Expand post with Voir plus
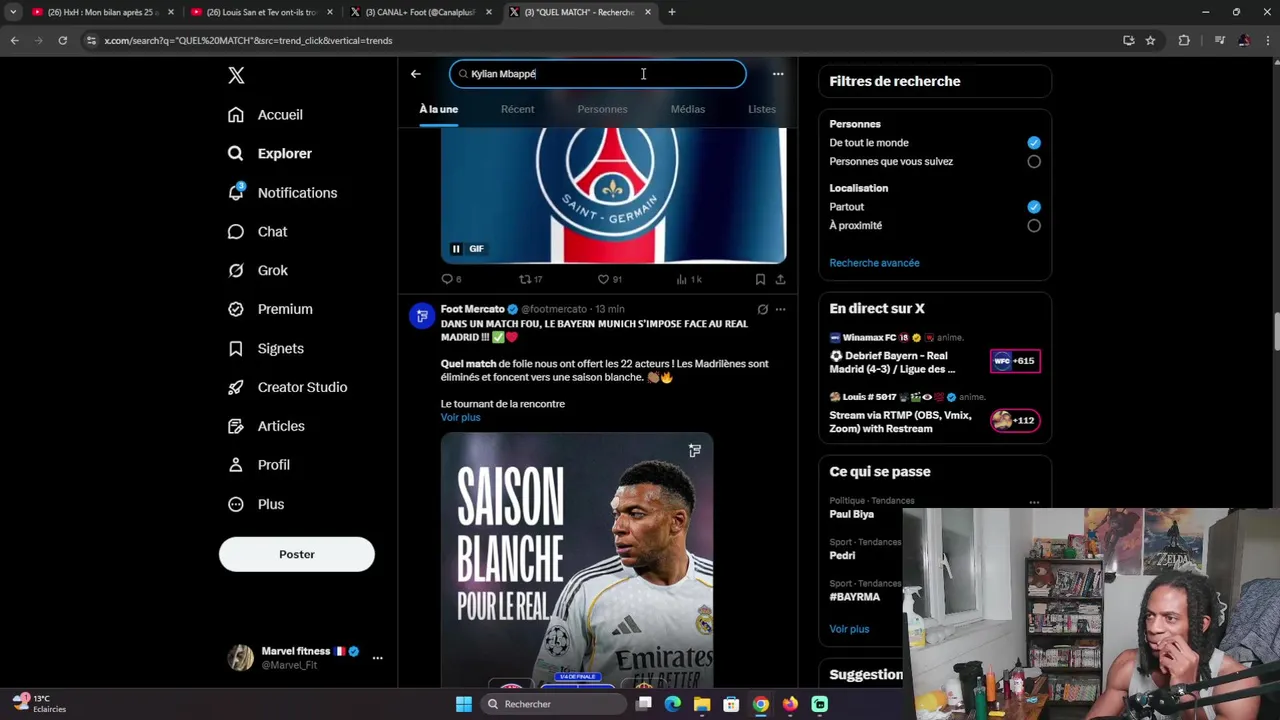Image resolution: width=1280 pixels, height=720 pixels. pyautogui.click(x=461, y=417)
